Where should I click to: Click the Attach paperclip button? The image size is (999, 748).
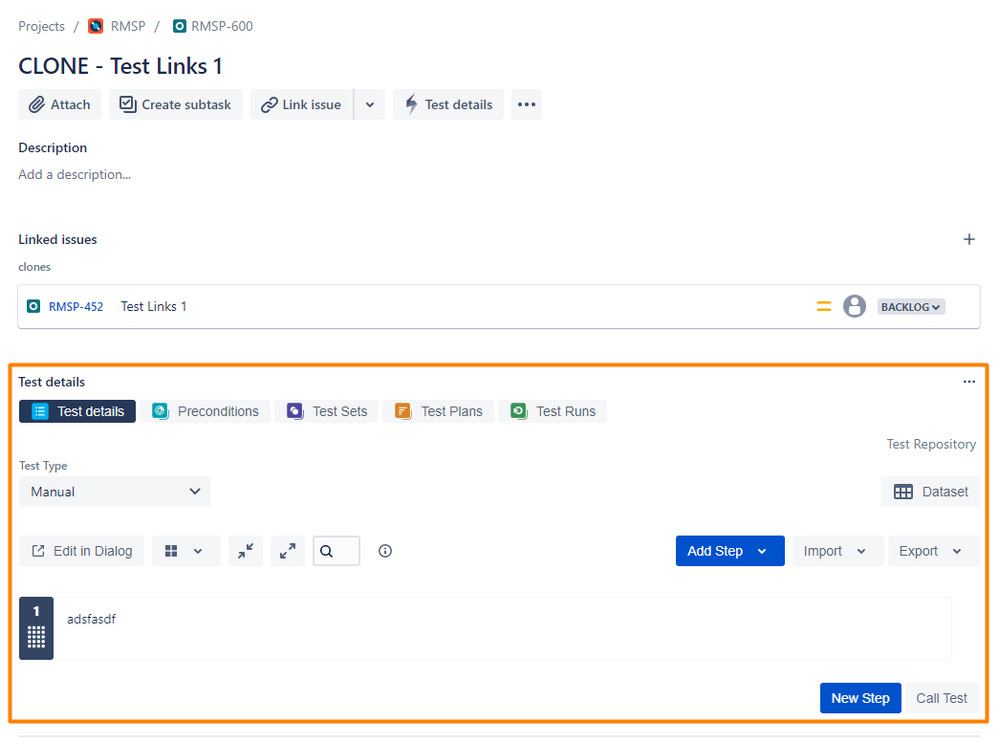[x=60, y=104]
